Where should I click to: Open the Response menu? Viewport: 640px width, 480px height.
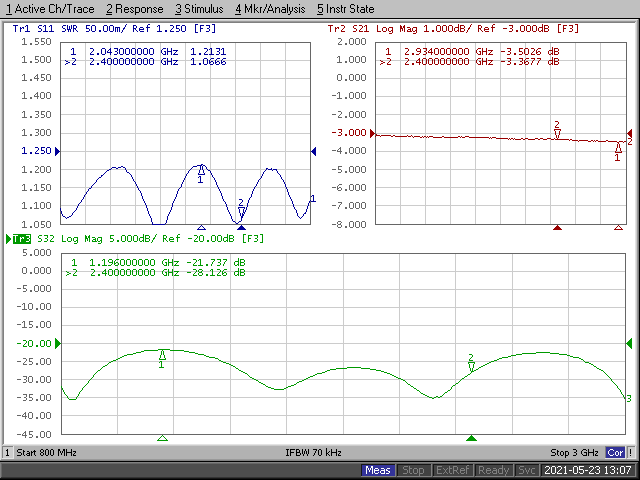pos(135,9)
